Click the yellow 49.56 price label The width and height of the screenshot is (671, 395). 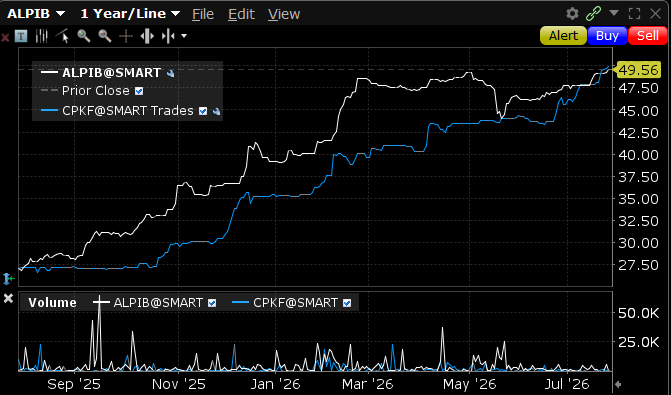tap(638, 70)
